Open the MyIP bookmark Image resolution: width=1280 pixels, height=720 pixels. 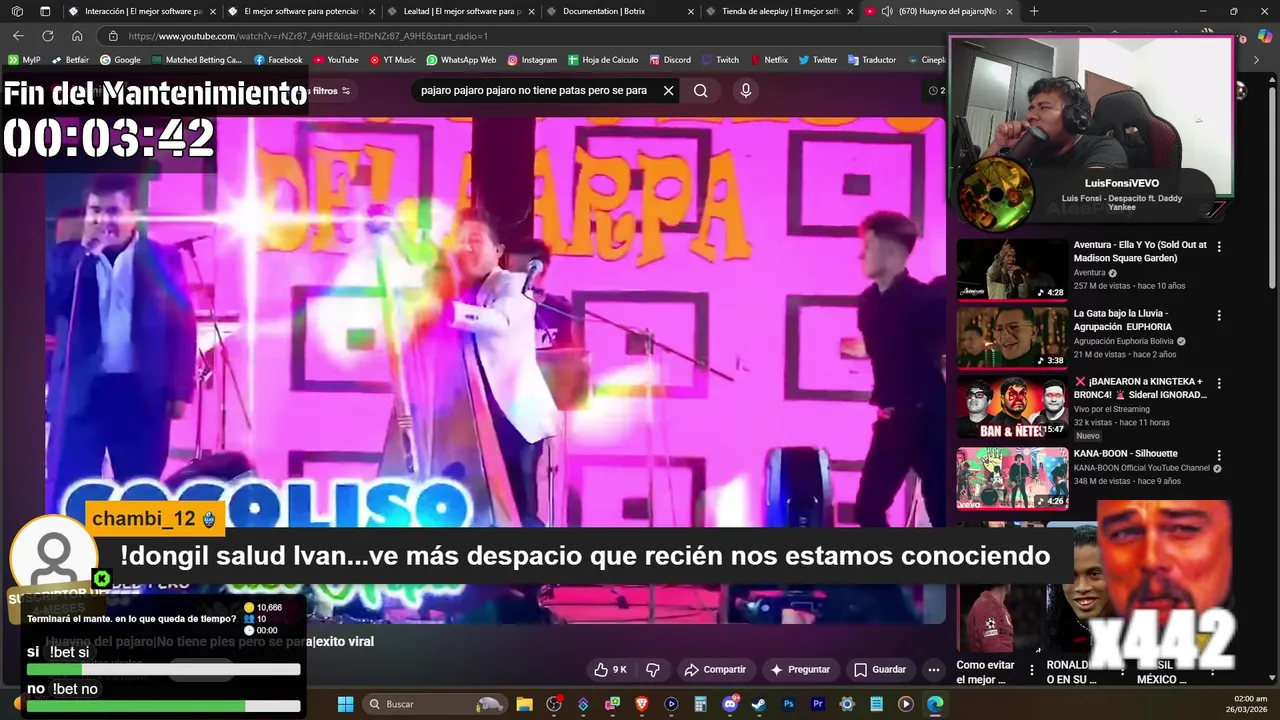pyautogui.click(x=24, y=60)
